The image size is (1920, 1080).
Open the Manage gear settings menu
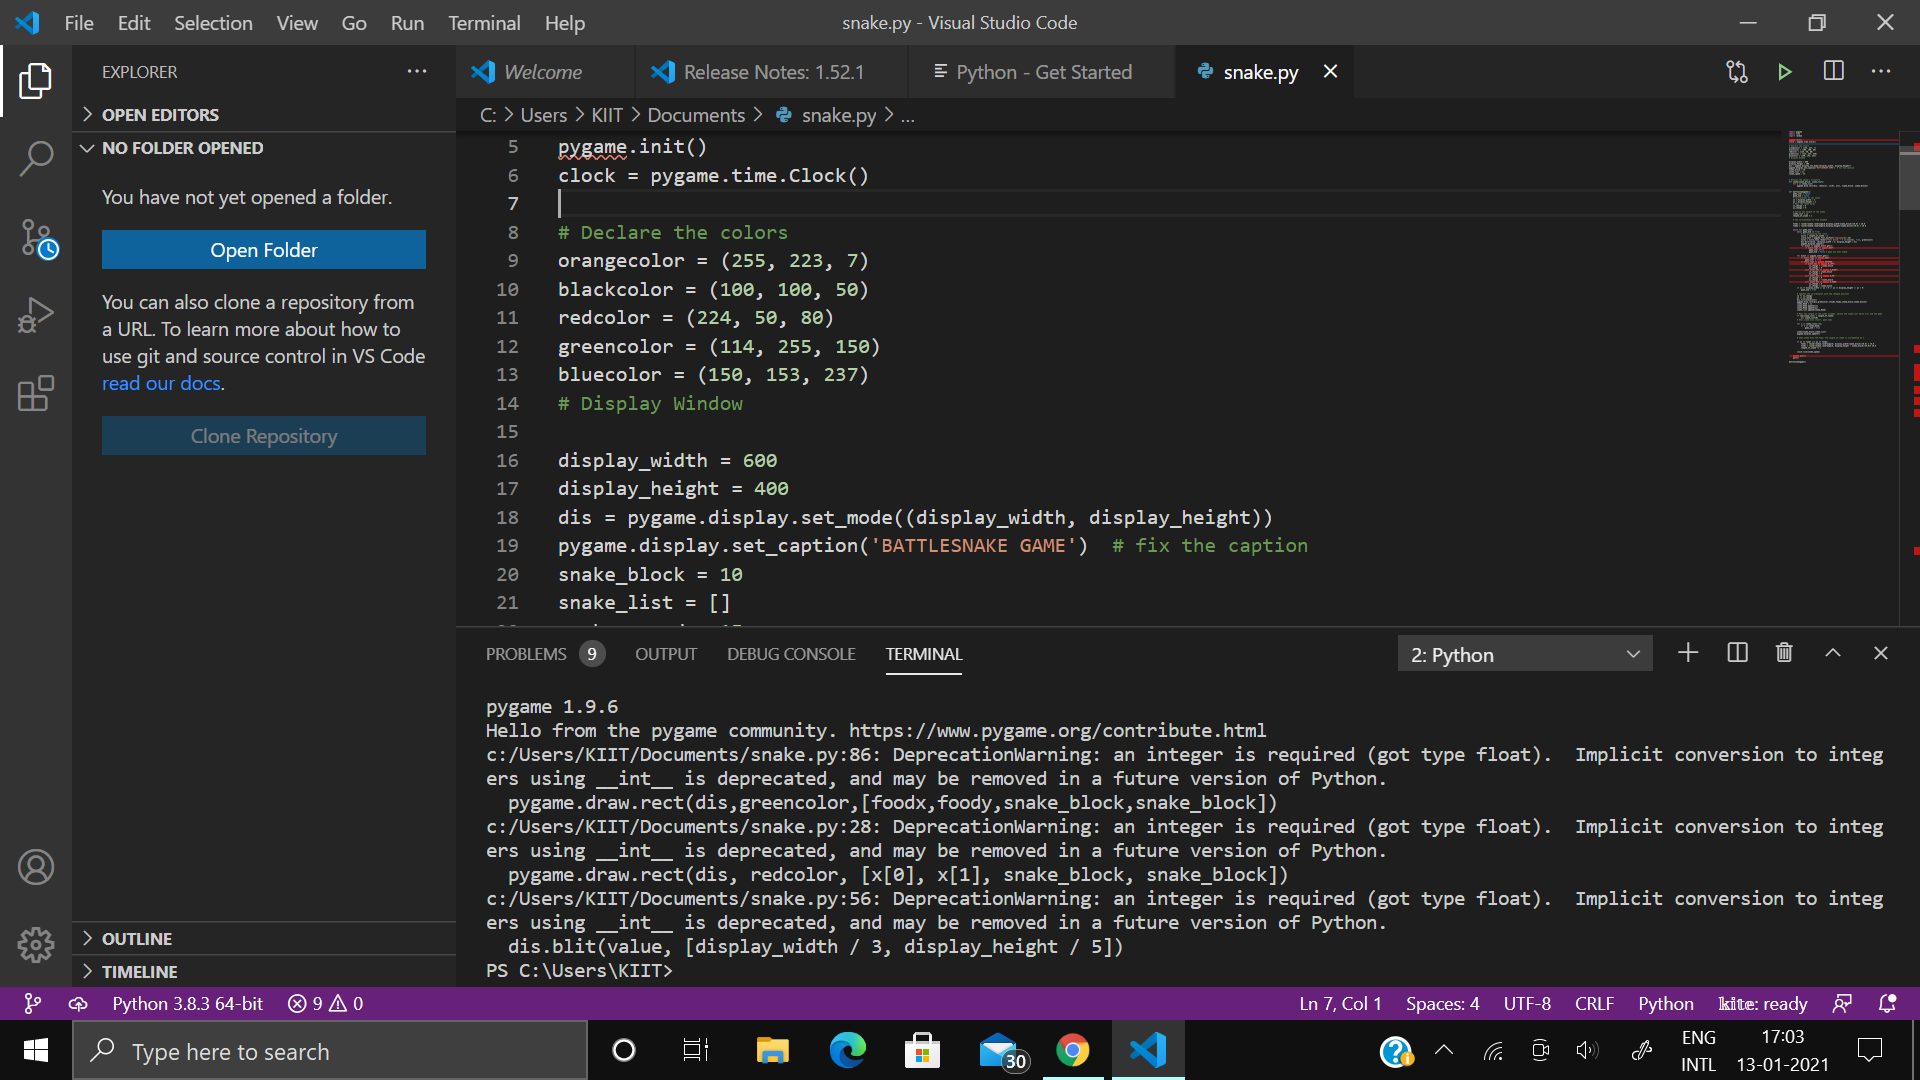pos(36,944)
